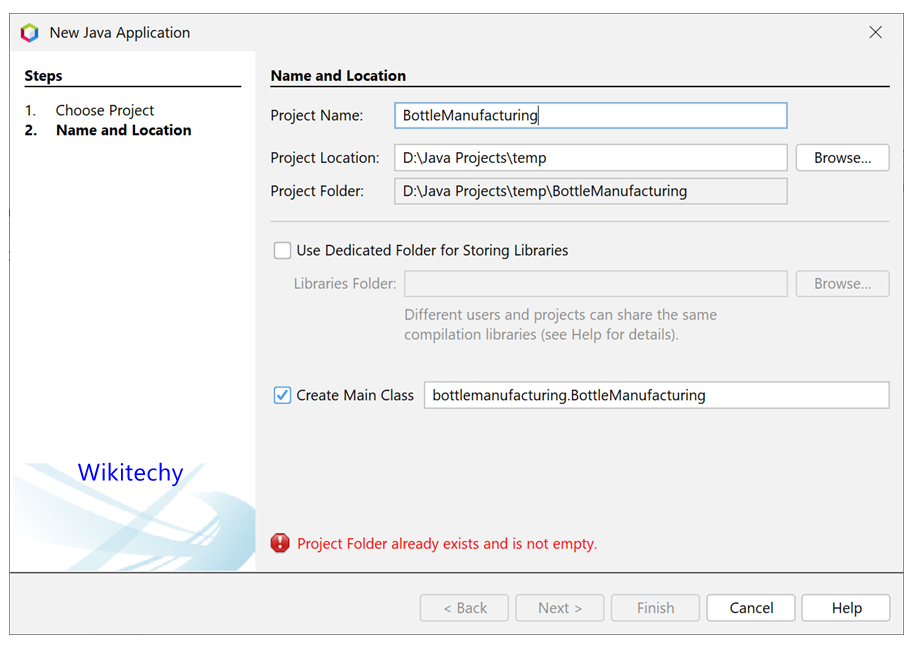Select the Choose Project step
The width and height of the screenshot is (914, 645).
pyautogui.click(x=104, y=110)
